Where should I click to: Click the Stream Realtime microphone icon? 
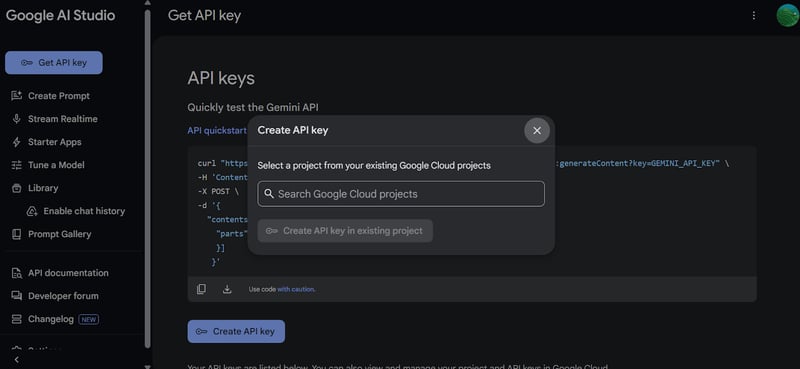pyautogui.click(x=17, y=119)
